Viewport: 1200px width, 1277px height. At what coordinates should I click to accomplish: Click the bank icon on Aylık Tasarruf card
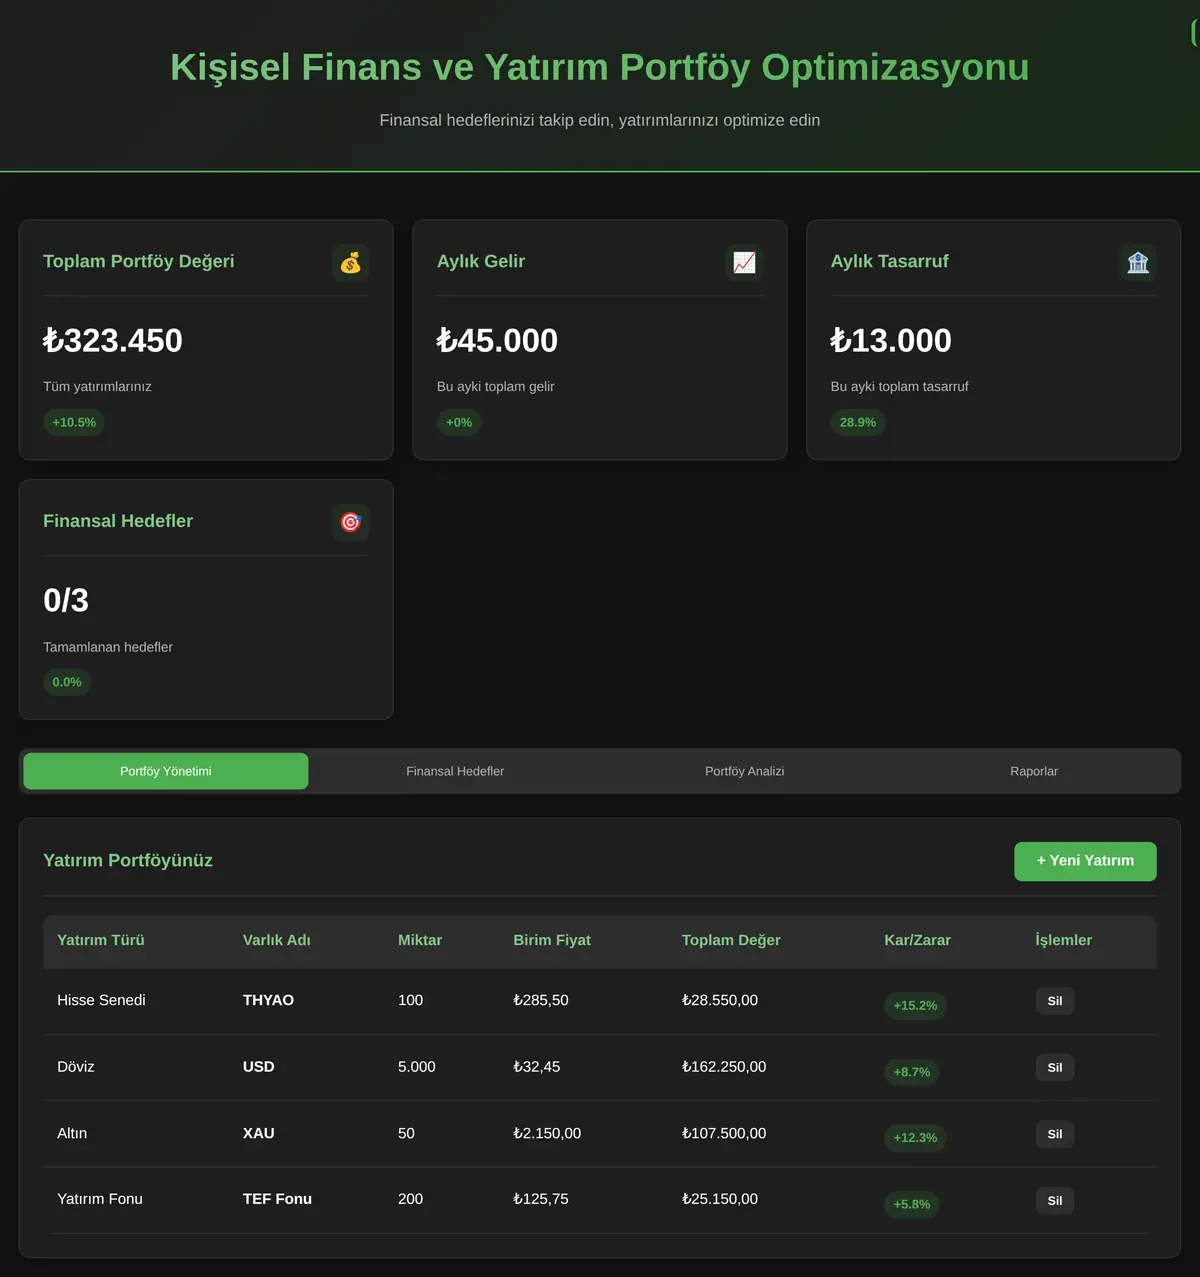coord(1138,263)
